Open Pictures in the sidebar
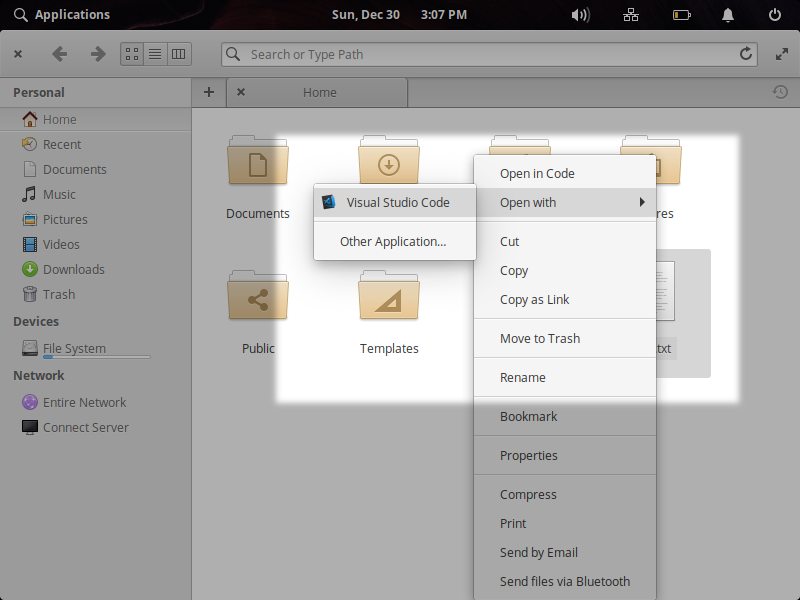Image resolution: width=800 pixels, height=600 pixels. 95,219
